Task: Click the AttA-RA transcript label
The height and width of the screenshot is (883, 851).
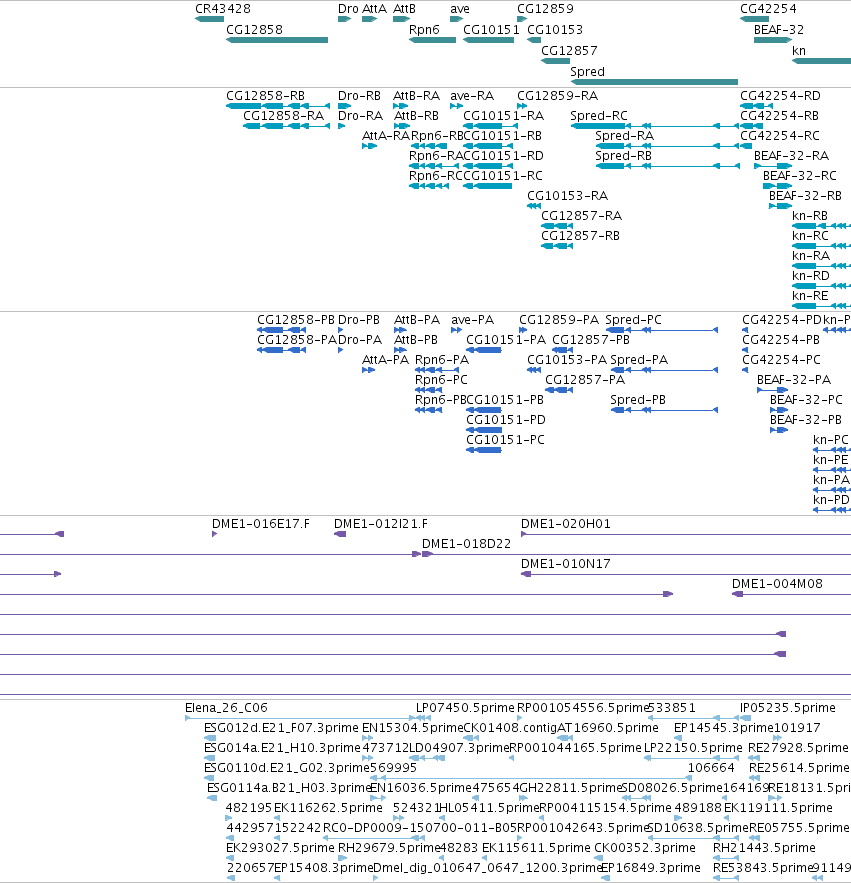Action: pyautogui.click(x=386, y=136)
